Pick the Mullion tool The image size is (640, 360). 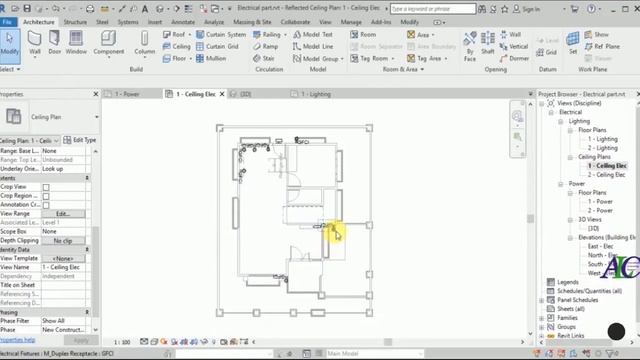[211, 58]
